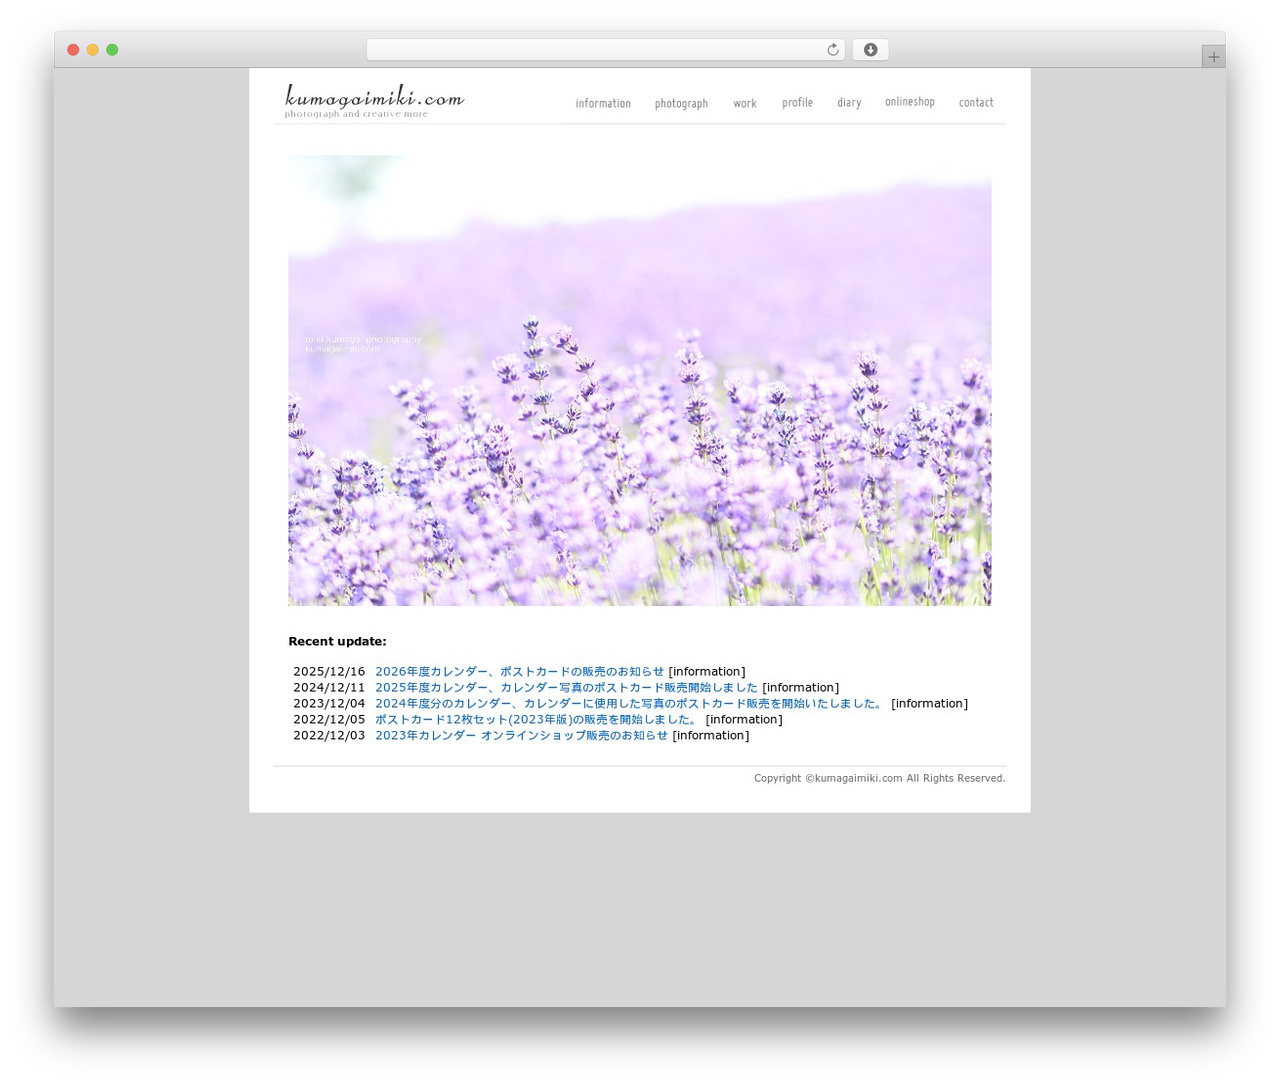
Task: Open the 2023年カレンダー オンラインショップ販売のお知らせ link
Action: (521, 736)
